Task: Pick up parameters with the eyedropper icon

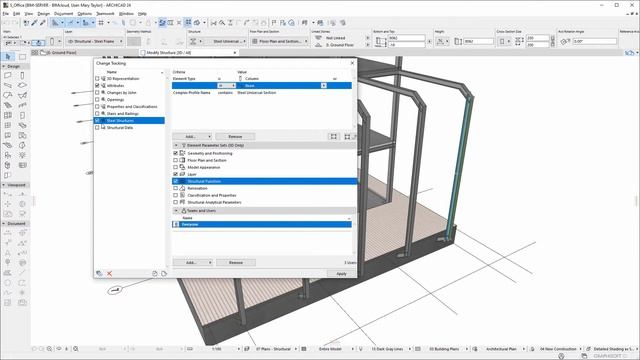Action: point(34,23)
